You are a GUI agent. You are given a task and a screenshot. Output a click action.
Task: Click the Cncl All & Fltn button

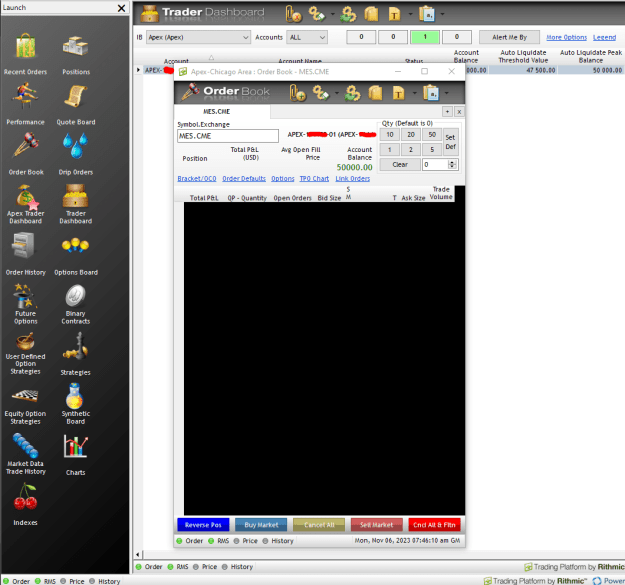434,525
